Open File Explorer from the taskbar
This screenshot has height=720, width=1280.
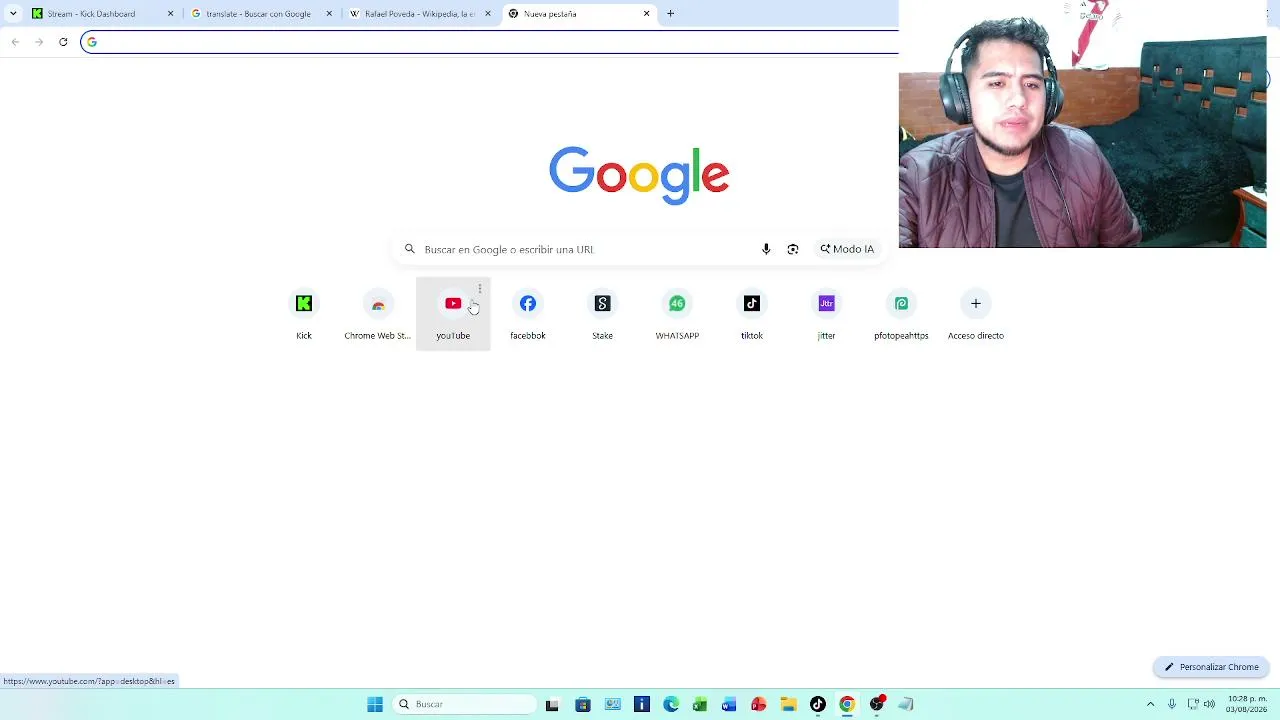tap(788, 704)
